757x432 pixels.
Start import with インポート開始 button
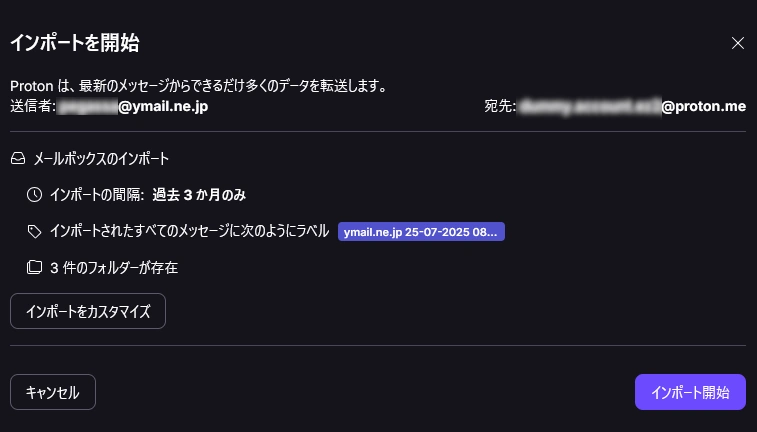(690, 392)
